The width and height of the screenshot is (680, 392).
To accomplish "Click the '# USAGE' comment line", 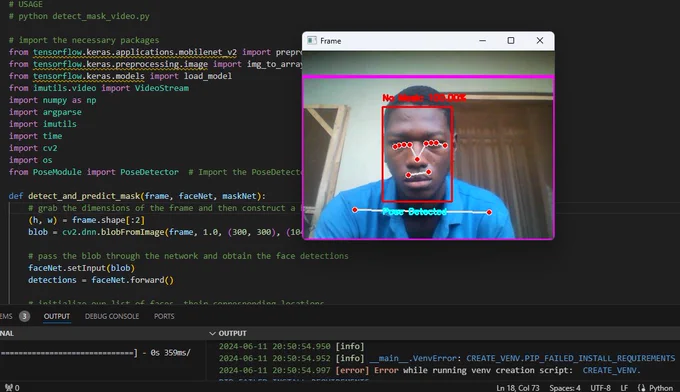I will pos(26,4).
